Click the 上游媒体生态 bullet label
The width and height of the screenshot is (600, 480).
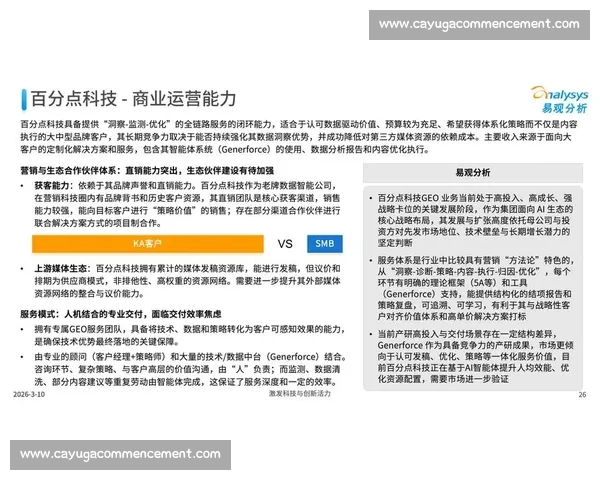coord(60,268)
